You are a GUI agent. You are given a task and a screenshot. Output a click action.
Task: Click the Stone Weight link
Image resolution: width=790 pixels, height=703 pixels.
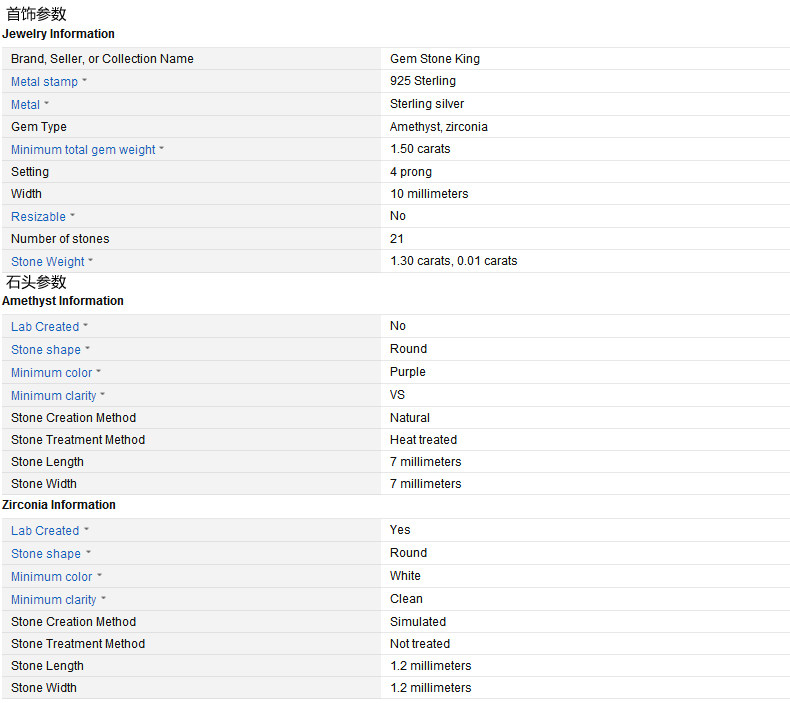[x=47, y=262]
